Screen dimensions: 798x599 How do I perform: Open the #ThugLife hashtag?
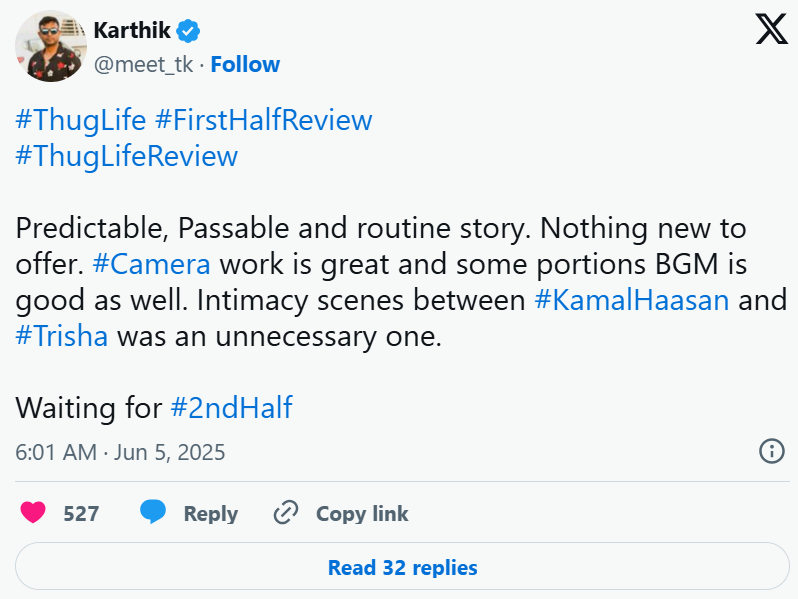(81, 120)
